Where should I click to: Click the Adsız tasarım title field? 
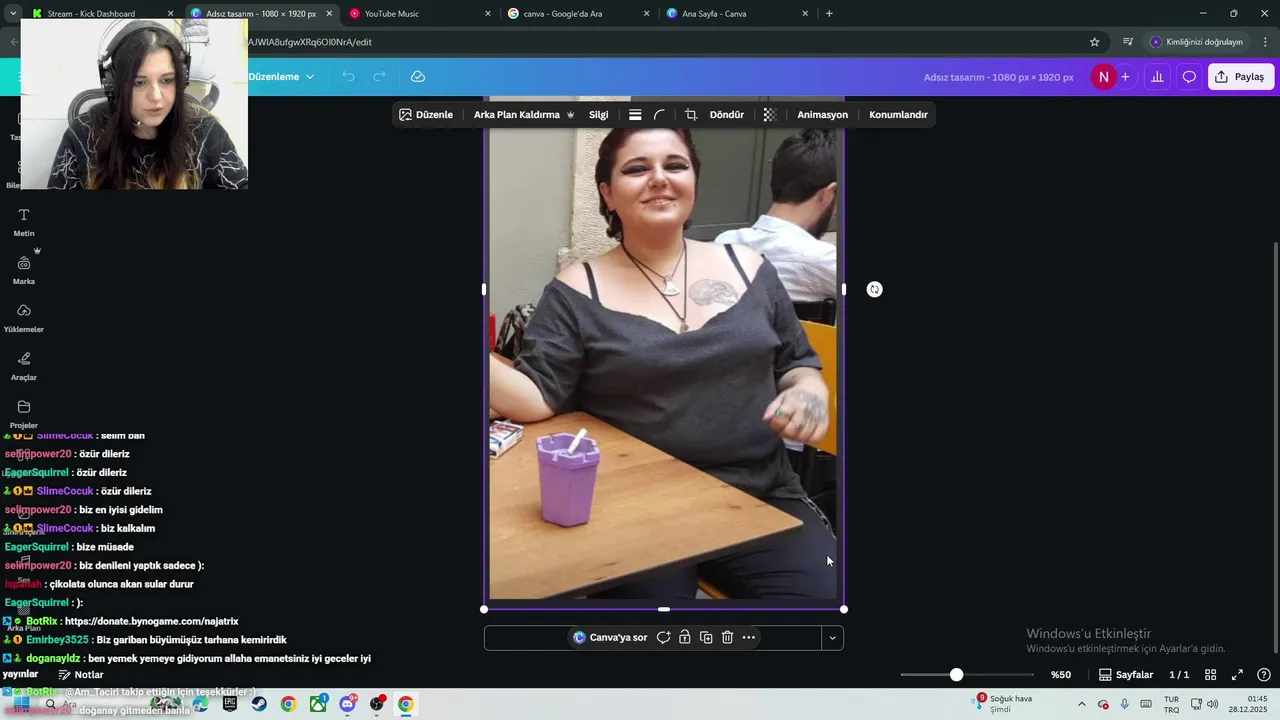[998, 77]
